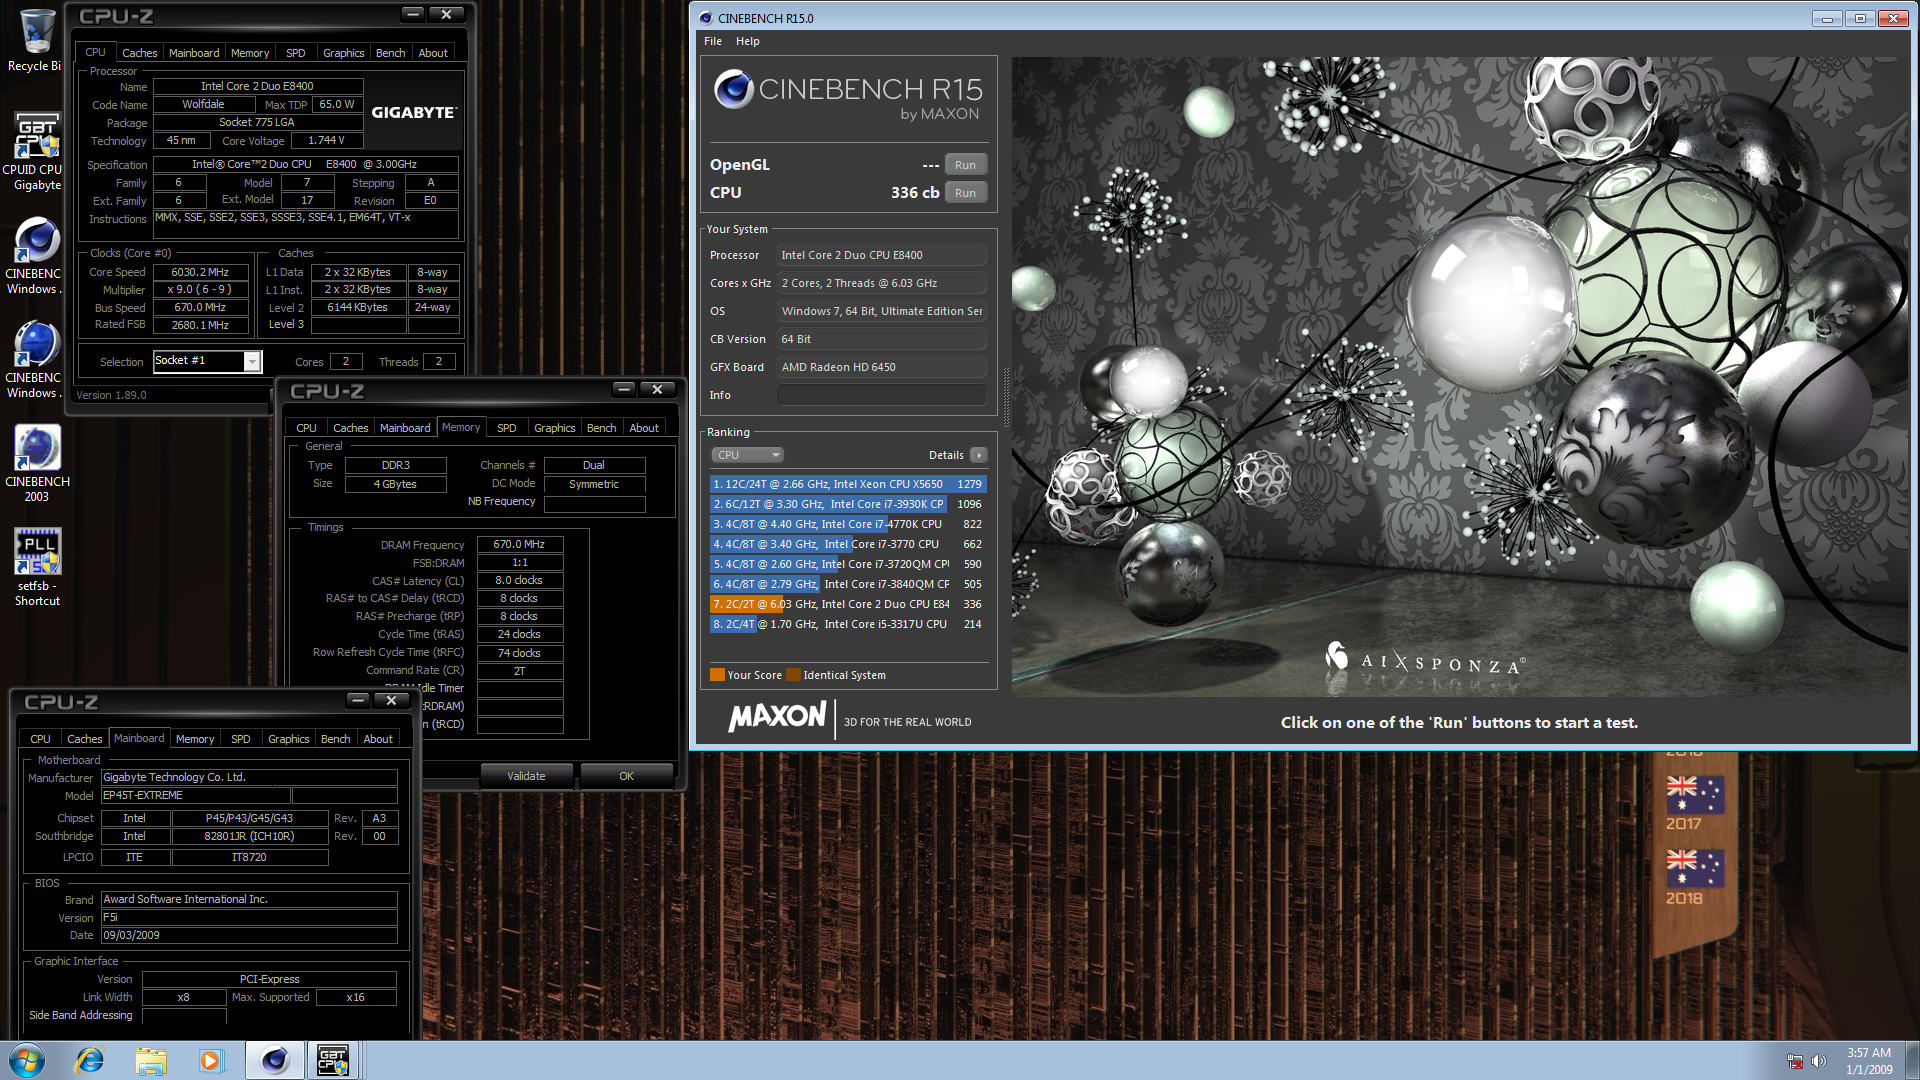Select the i7-4770K ranking entry

point(848,524)
